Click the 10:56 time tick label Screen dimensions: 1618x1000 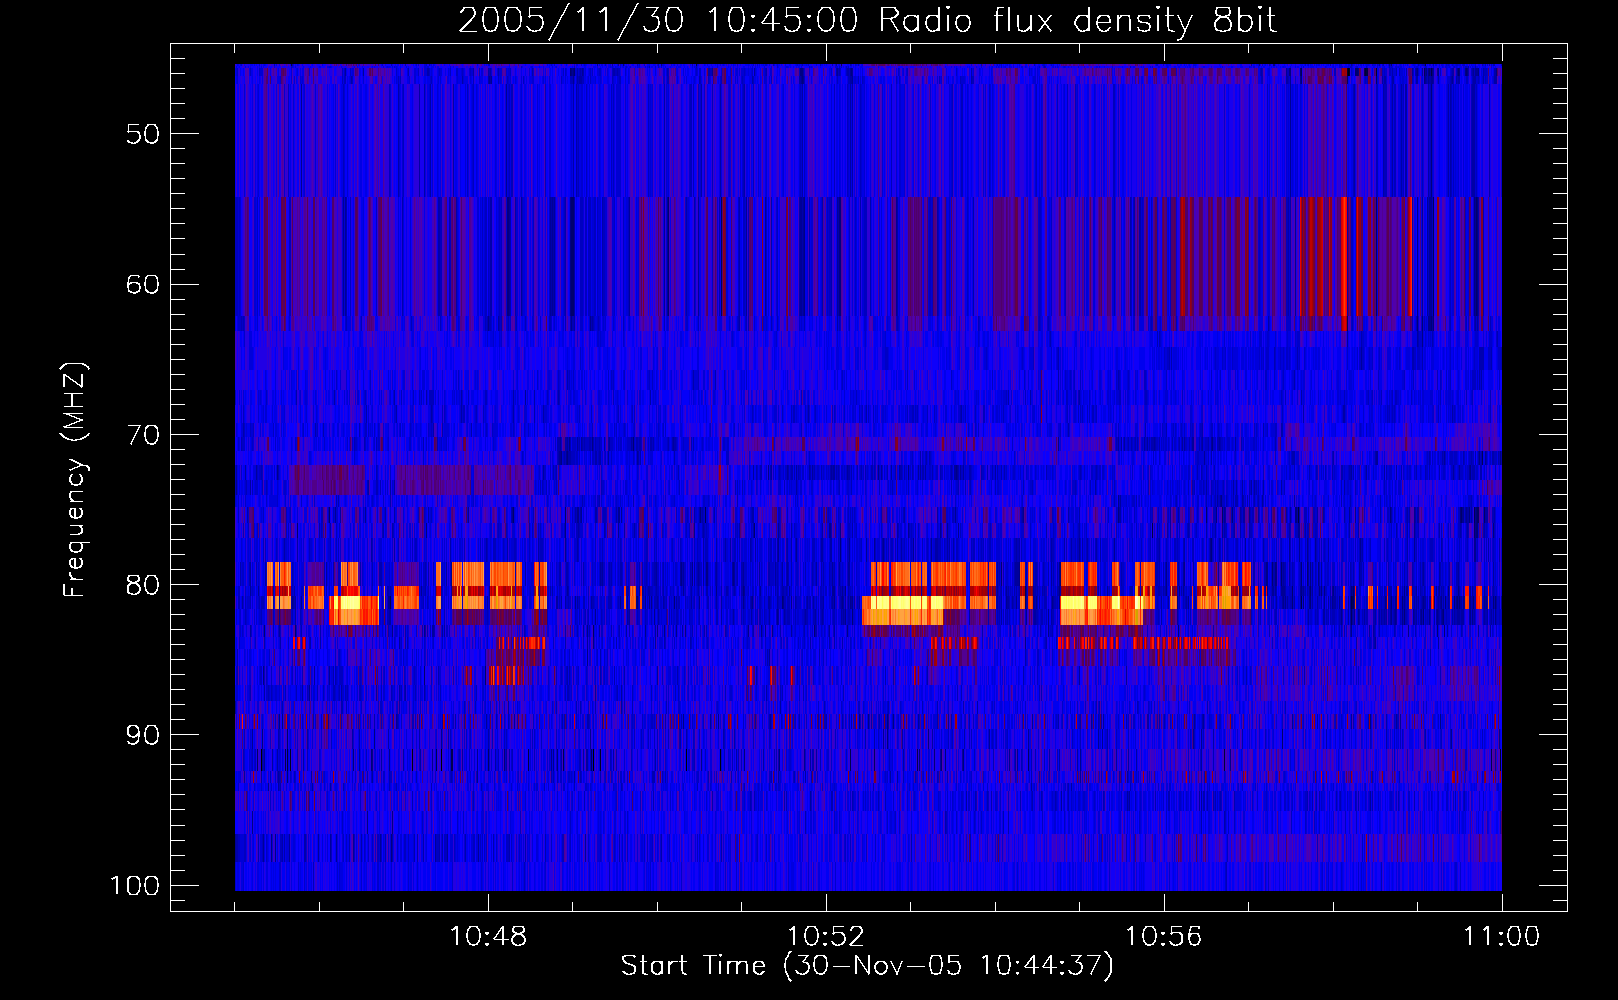(x=1164, y=937)
